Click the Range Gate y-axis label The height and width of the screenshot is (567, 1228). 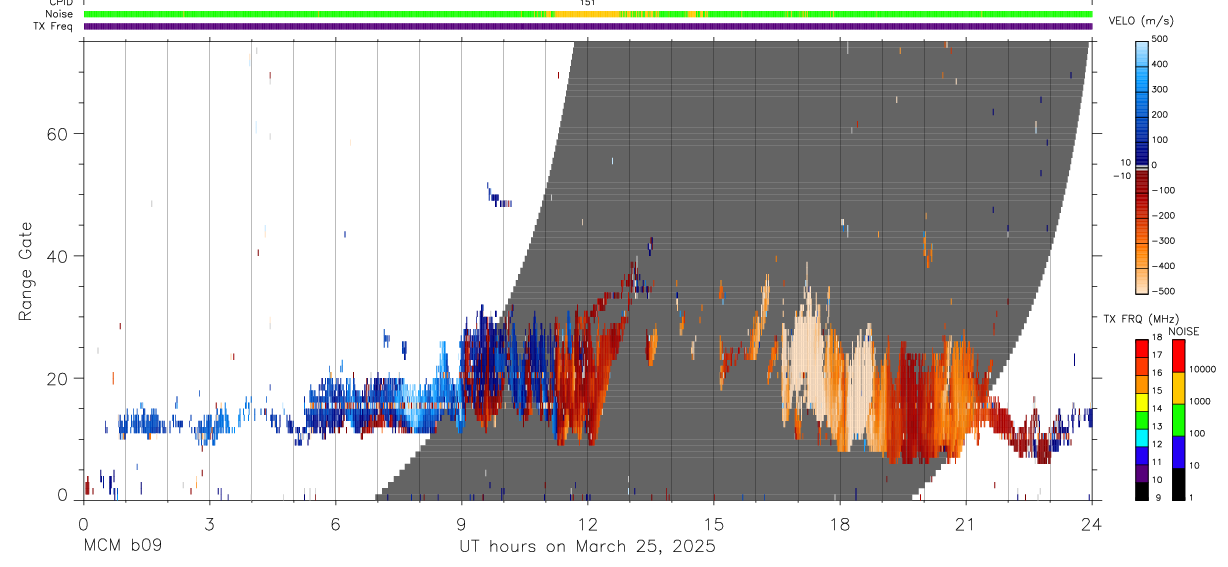(24, 271)
